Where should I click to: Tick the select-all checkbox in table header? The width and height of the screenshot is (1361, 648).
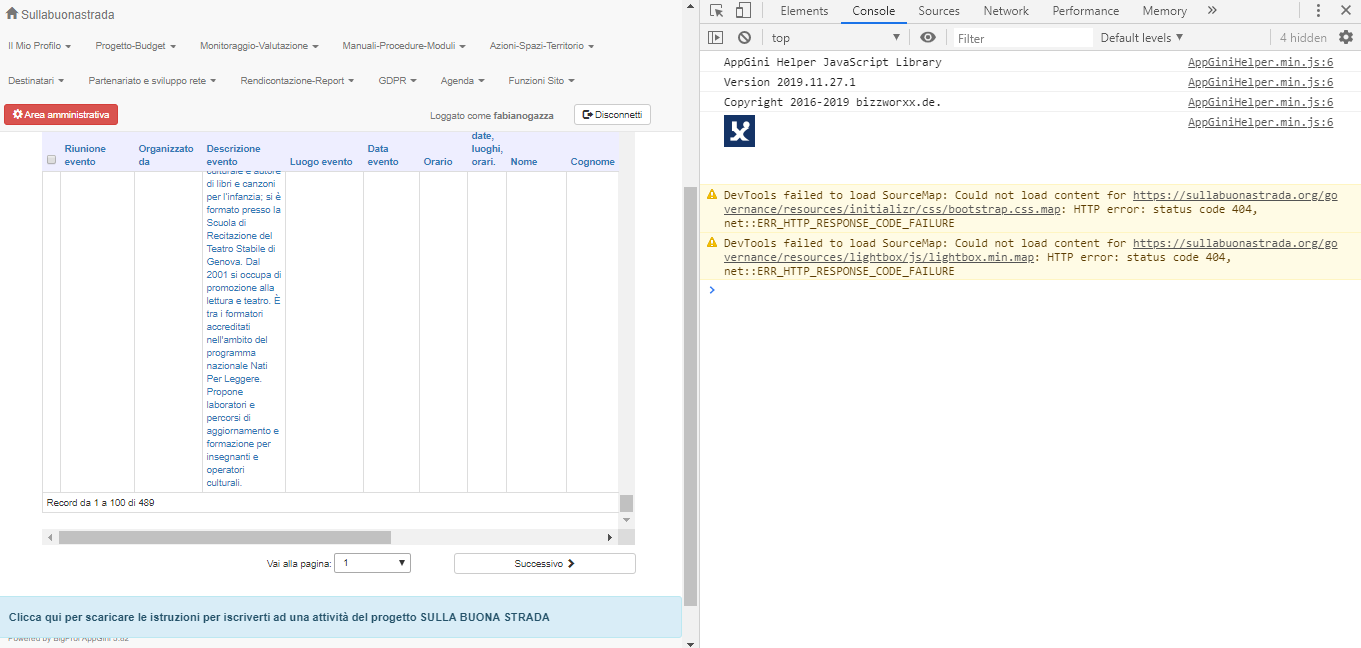click(x=51, y=160)
